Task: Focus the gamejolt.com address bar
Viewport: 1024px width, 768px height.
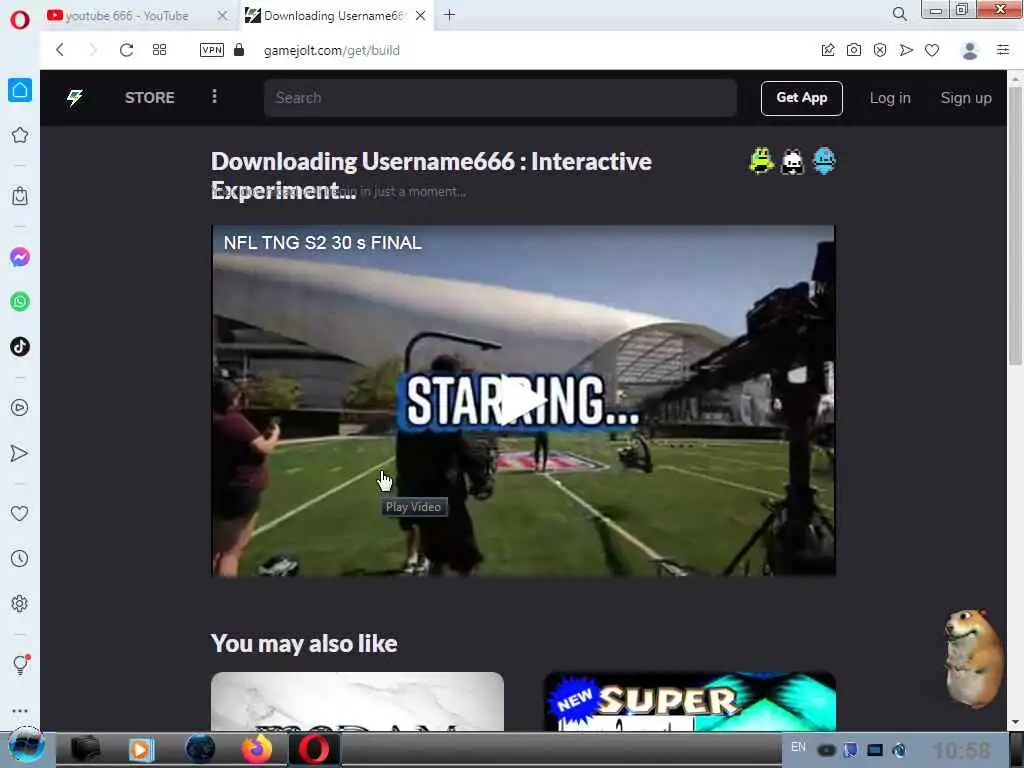Action: (332, 50)
